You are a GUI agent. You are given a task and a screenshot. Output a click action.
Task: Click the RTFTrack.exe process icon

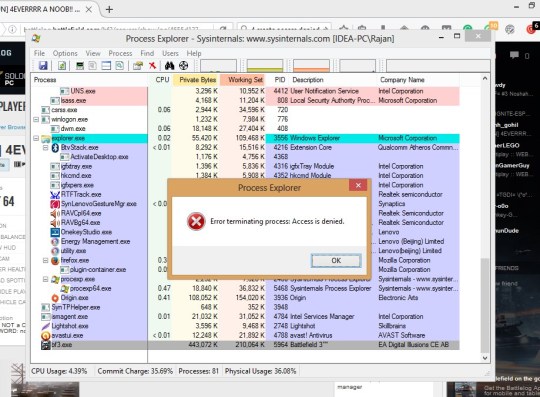[55, 195]
